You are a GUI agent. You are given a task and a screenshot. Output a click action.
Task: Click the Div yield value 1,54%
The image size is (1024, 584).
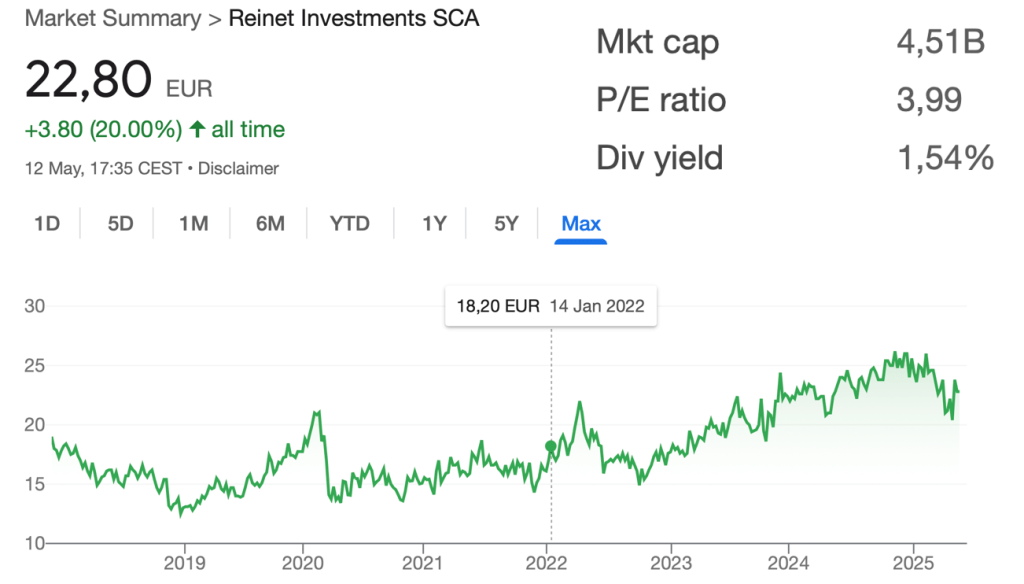(x=944, y=158)
